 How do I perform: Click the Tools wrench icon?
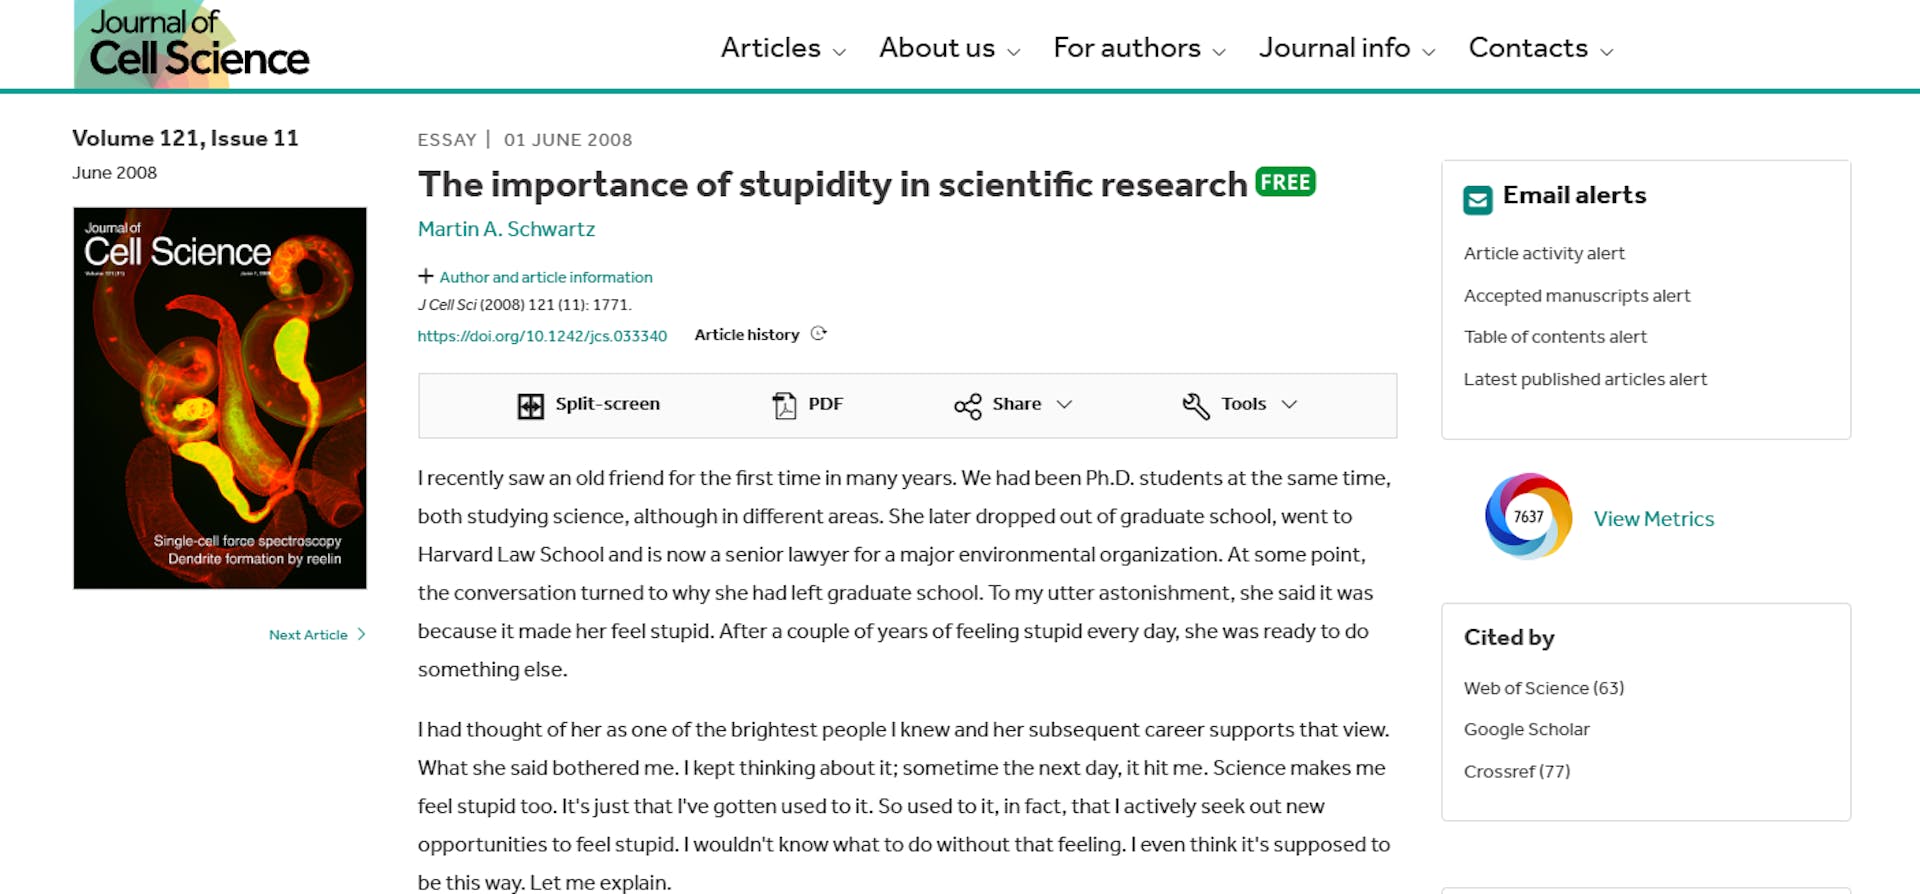pos(1195,405)
